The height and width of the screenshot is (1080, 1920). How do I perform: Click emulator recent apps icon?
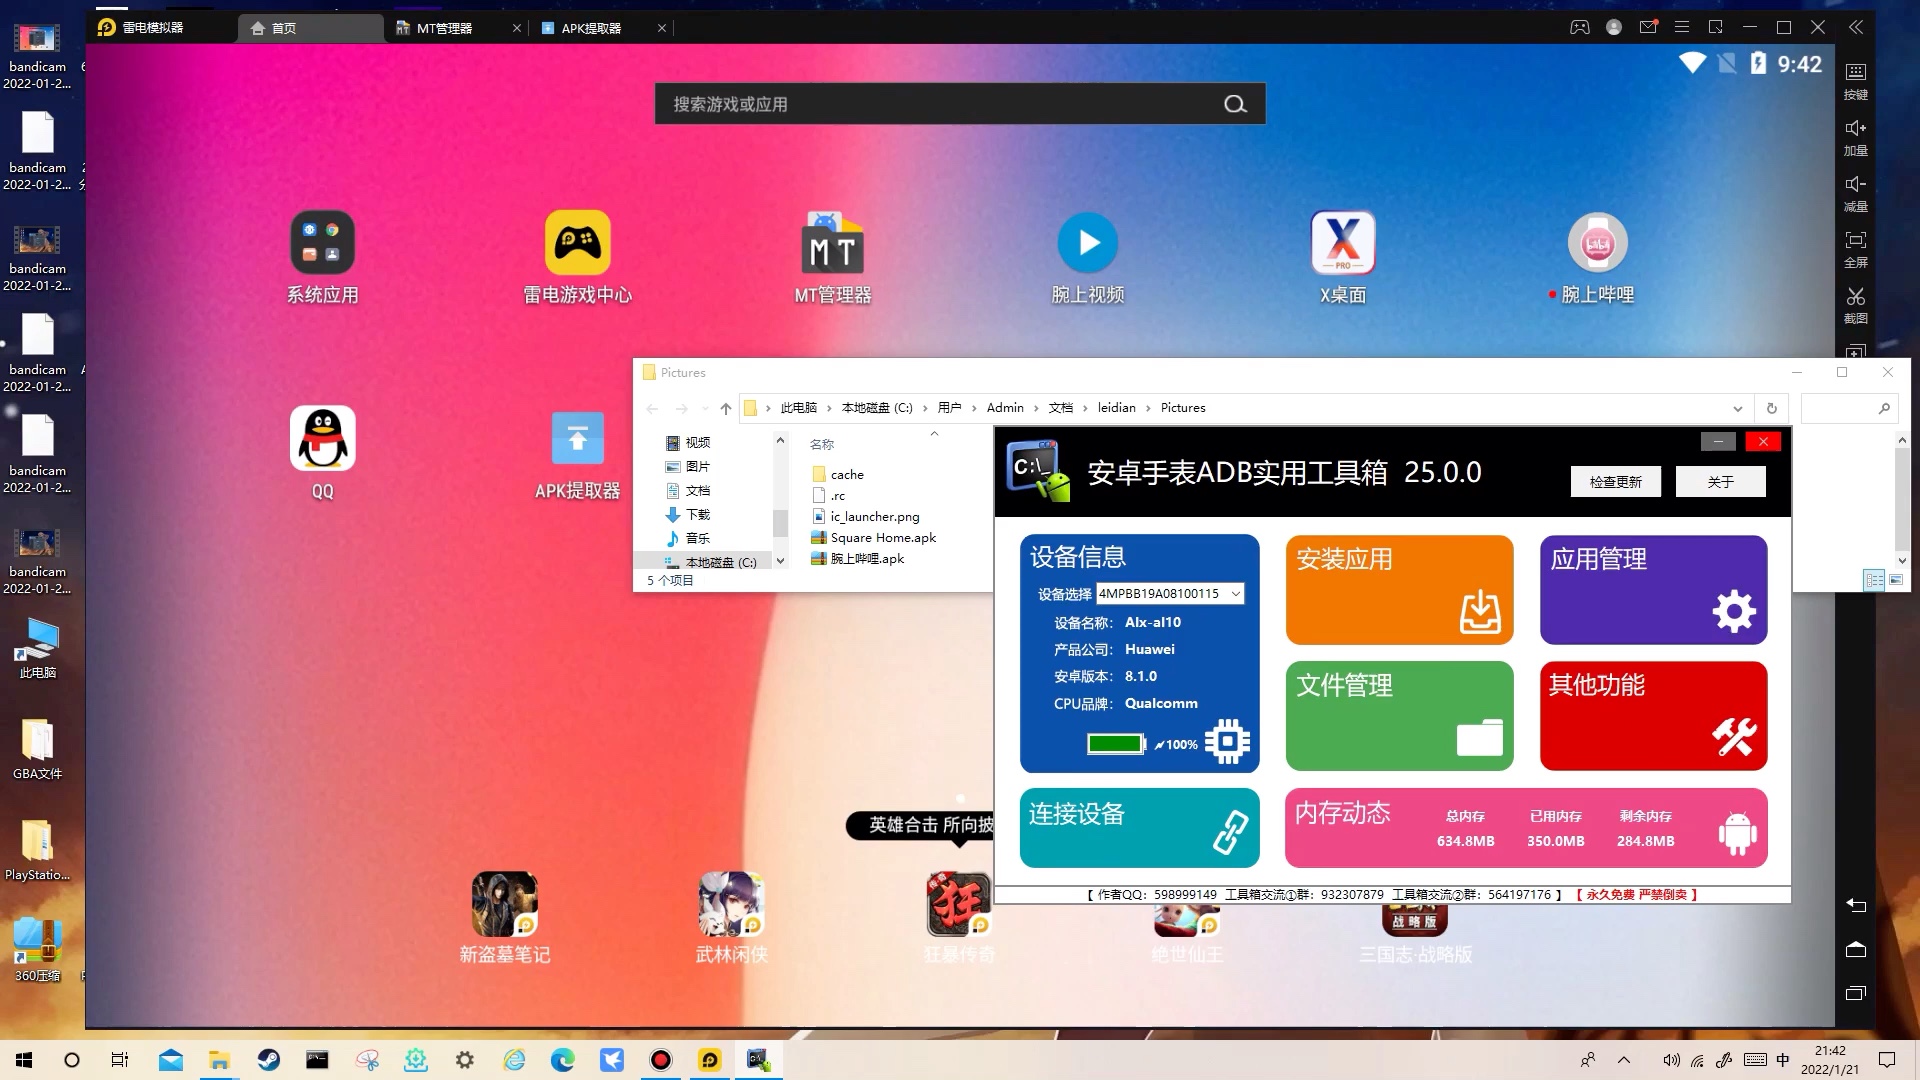pos(1856,993)
